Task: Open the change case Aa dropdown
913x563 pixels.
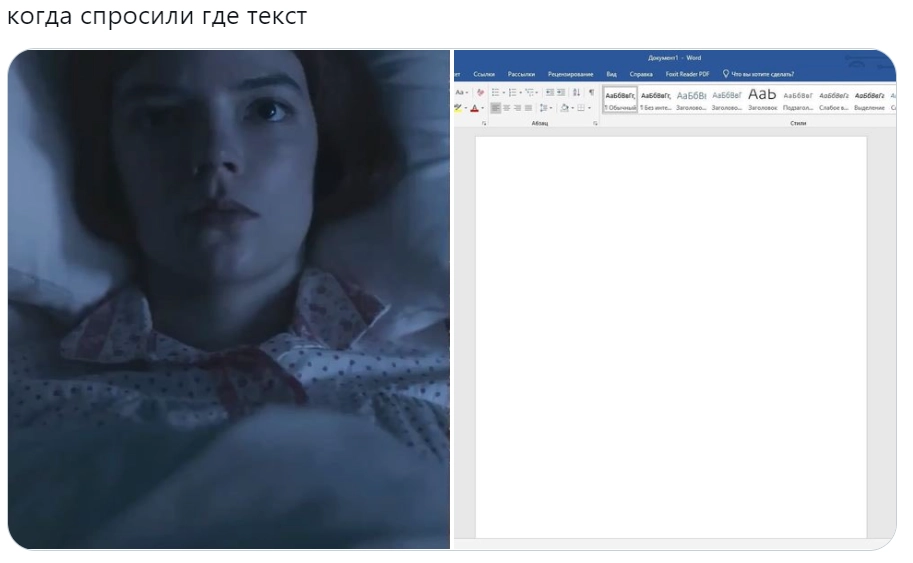Action: [461, 92]
